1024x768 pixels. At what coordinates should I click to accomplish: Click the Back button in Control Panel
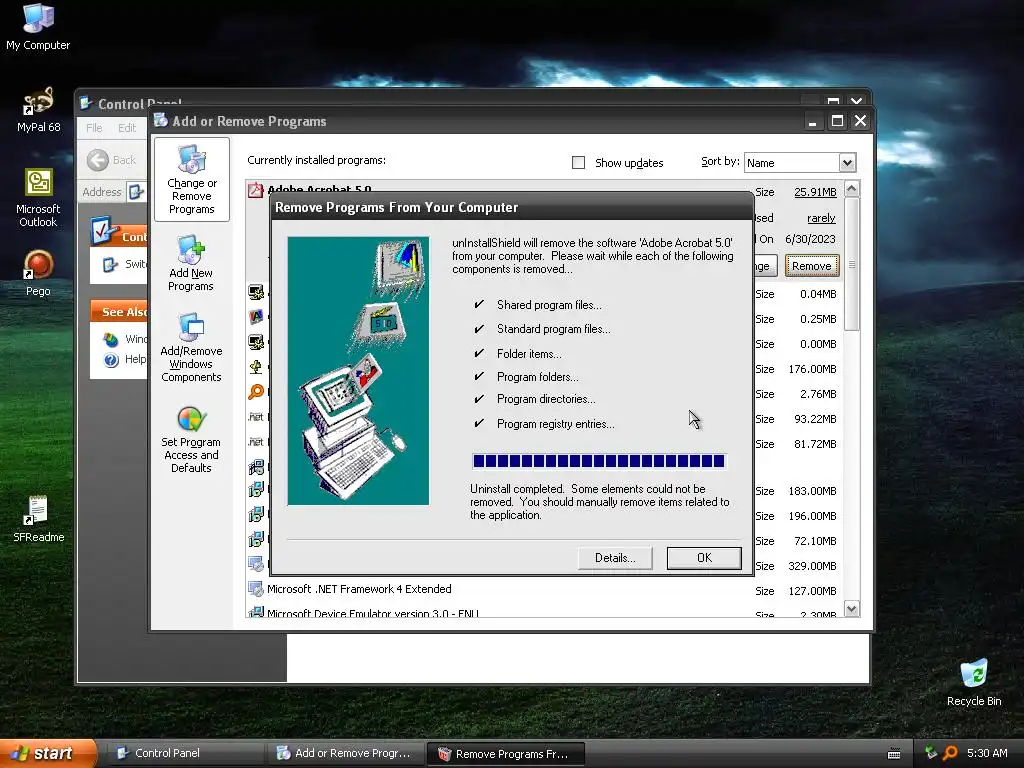tap(112, 160)
